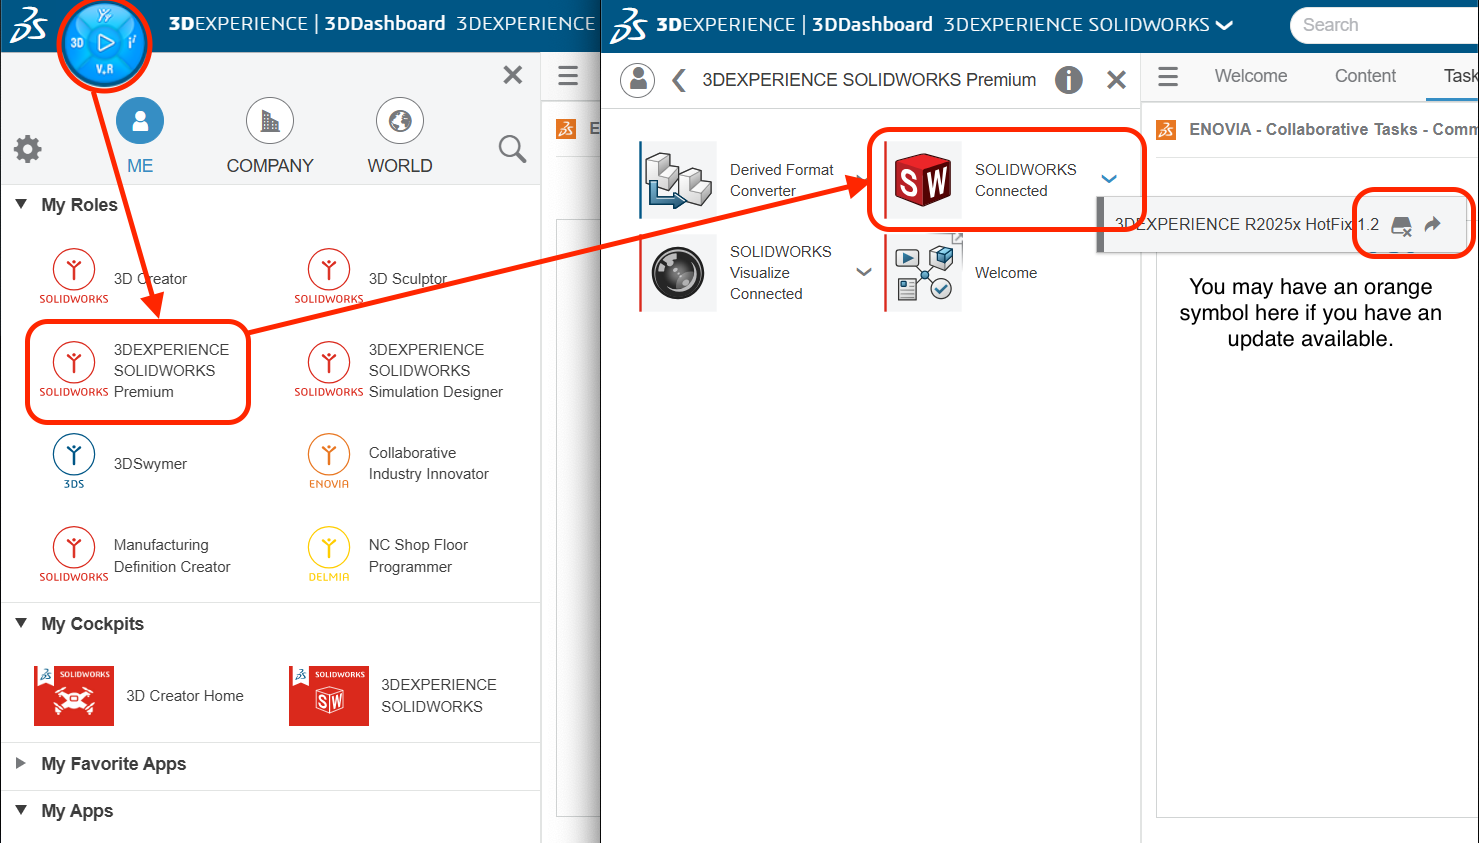
Task: Close the left roles panel
Action: pyautogui.click(x=513, y=75)
